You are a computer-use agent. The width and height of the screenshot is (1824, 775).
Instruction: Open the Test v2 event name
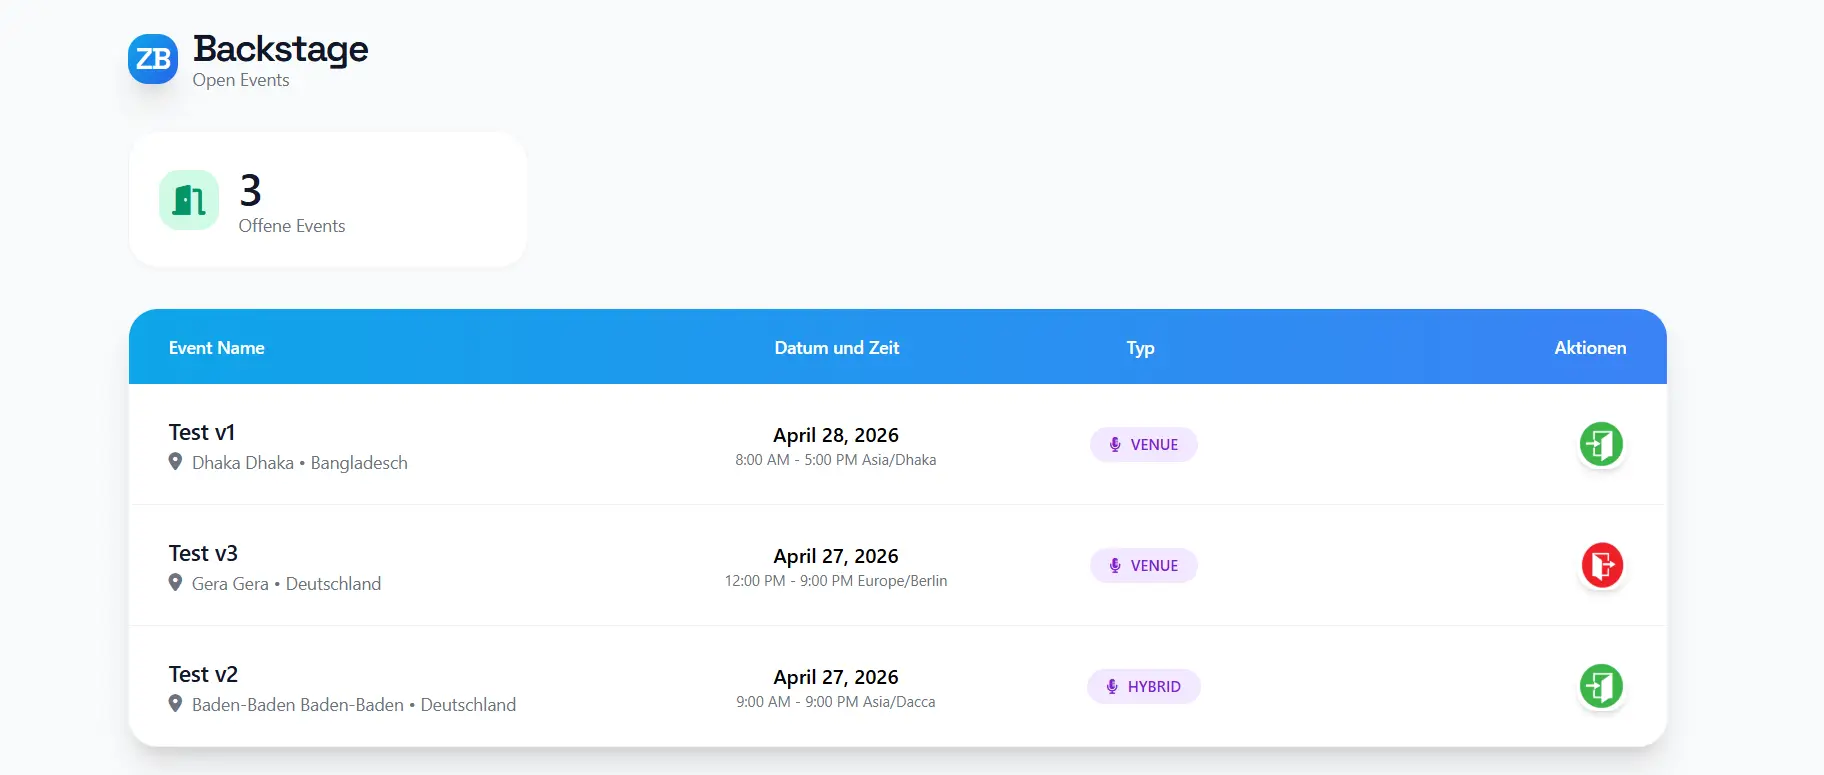203,674
